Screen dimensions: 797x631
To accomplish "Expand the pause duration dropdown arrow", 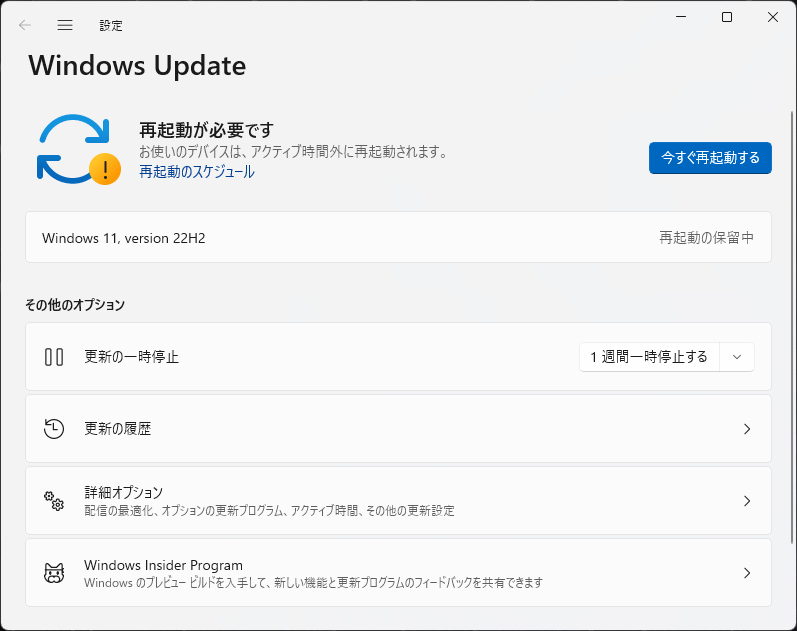I will coord(737,357).
